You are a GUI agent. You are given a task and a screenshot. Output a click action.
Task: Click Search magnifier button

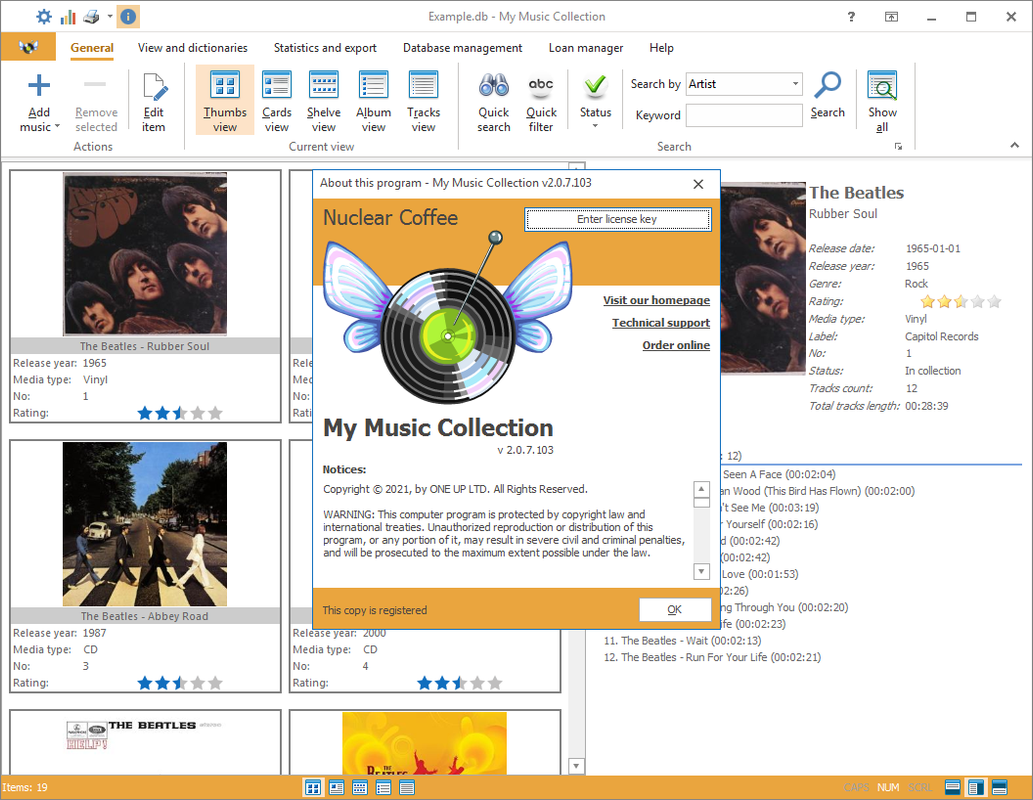click(827, 96)
